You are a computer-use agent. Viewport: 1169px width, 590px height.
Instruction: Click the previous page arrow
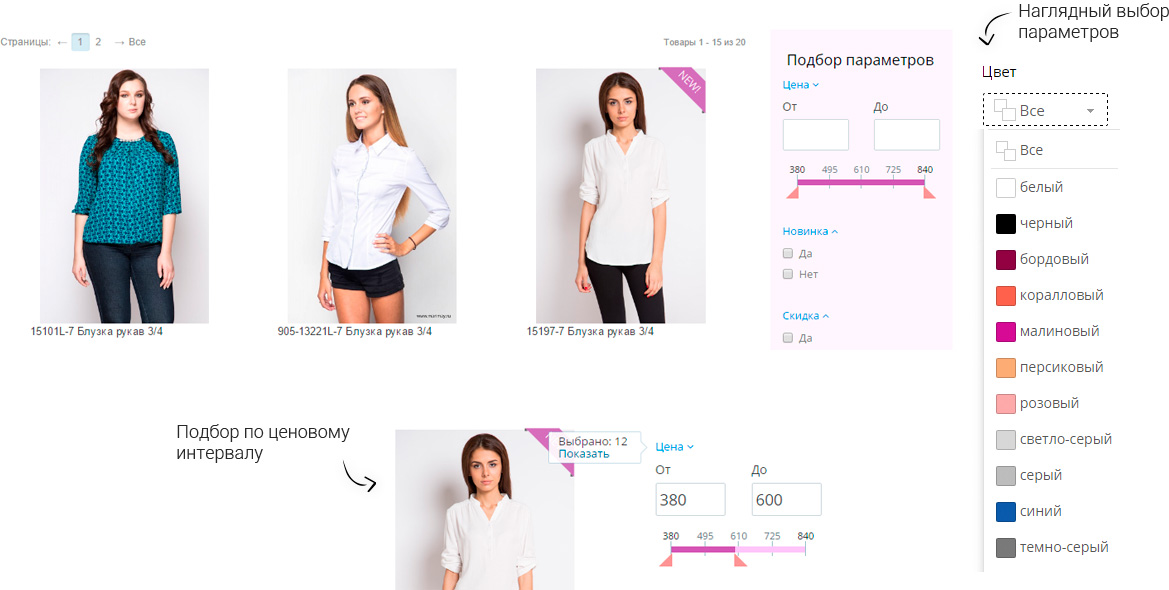[62, 43]
